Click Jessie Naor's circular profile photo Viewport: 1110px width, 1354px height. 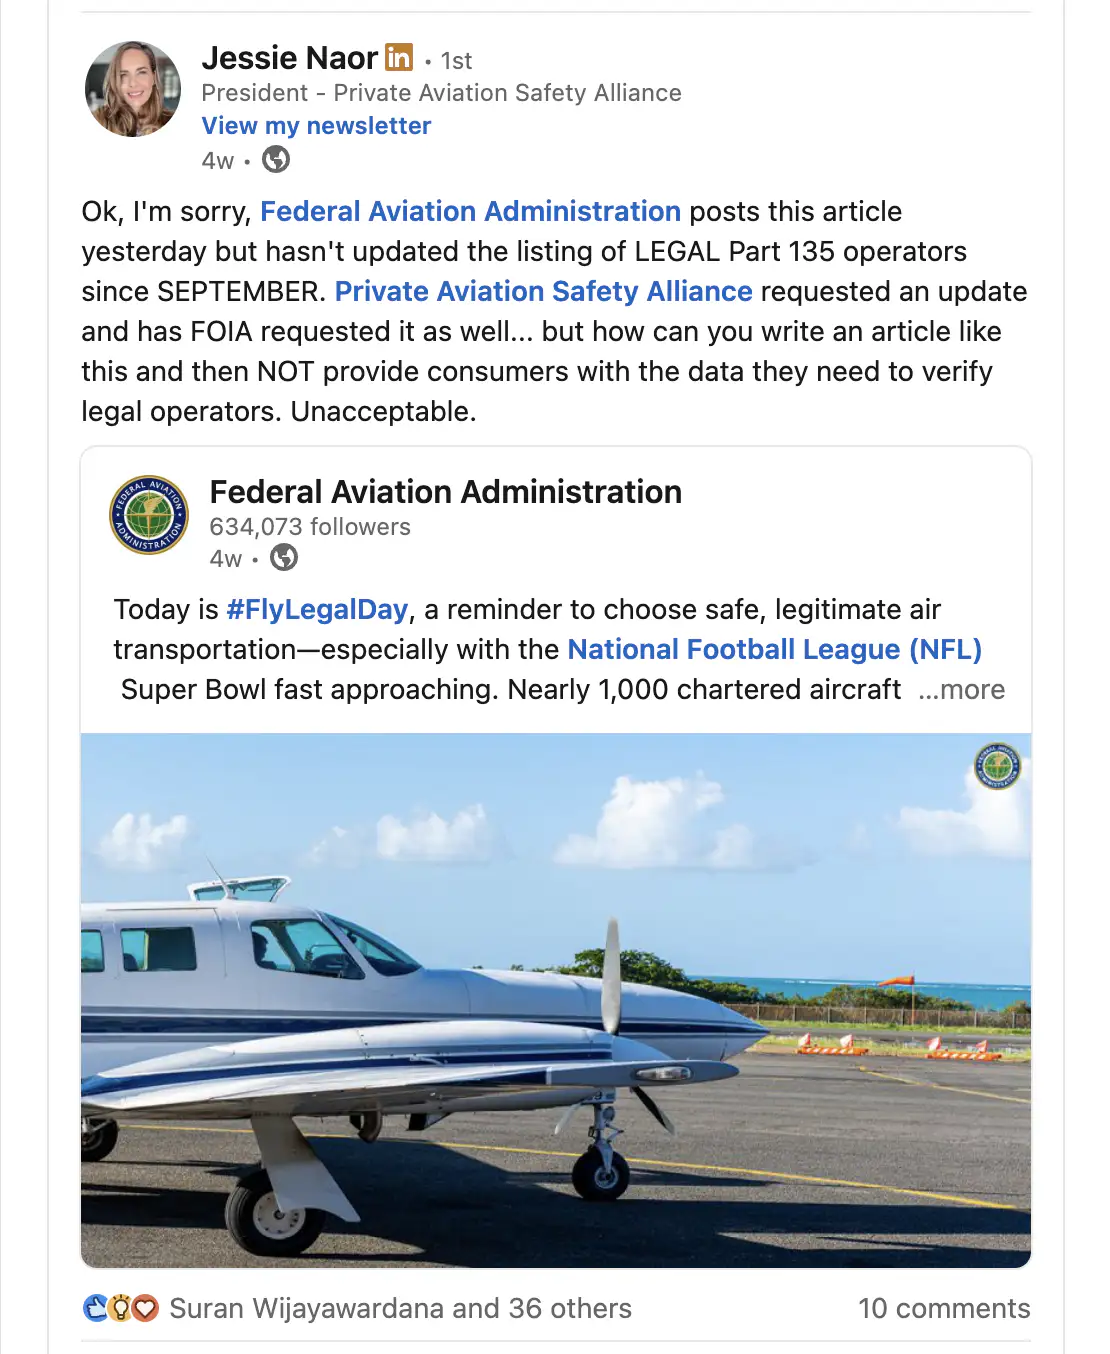point(133,89)
